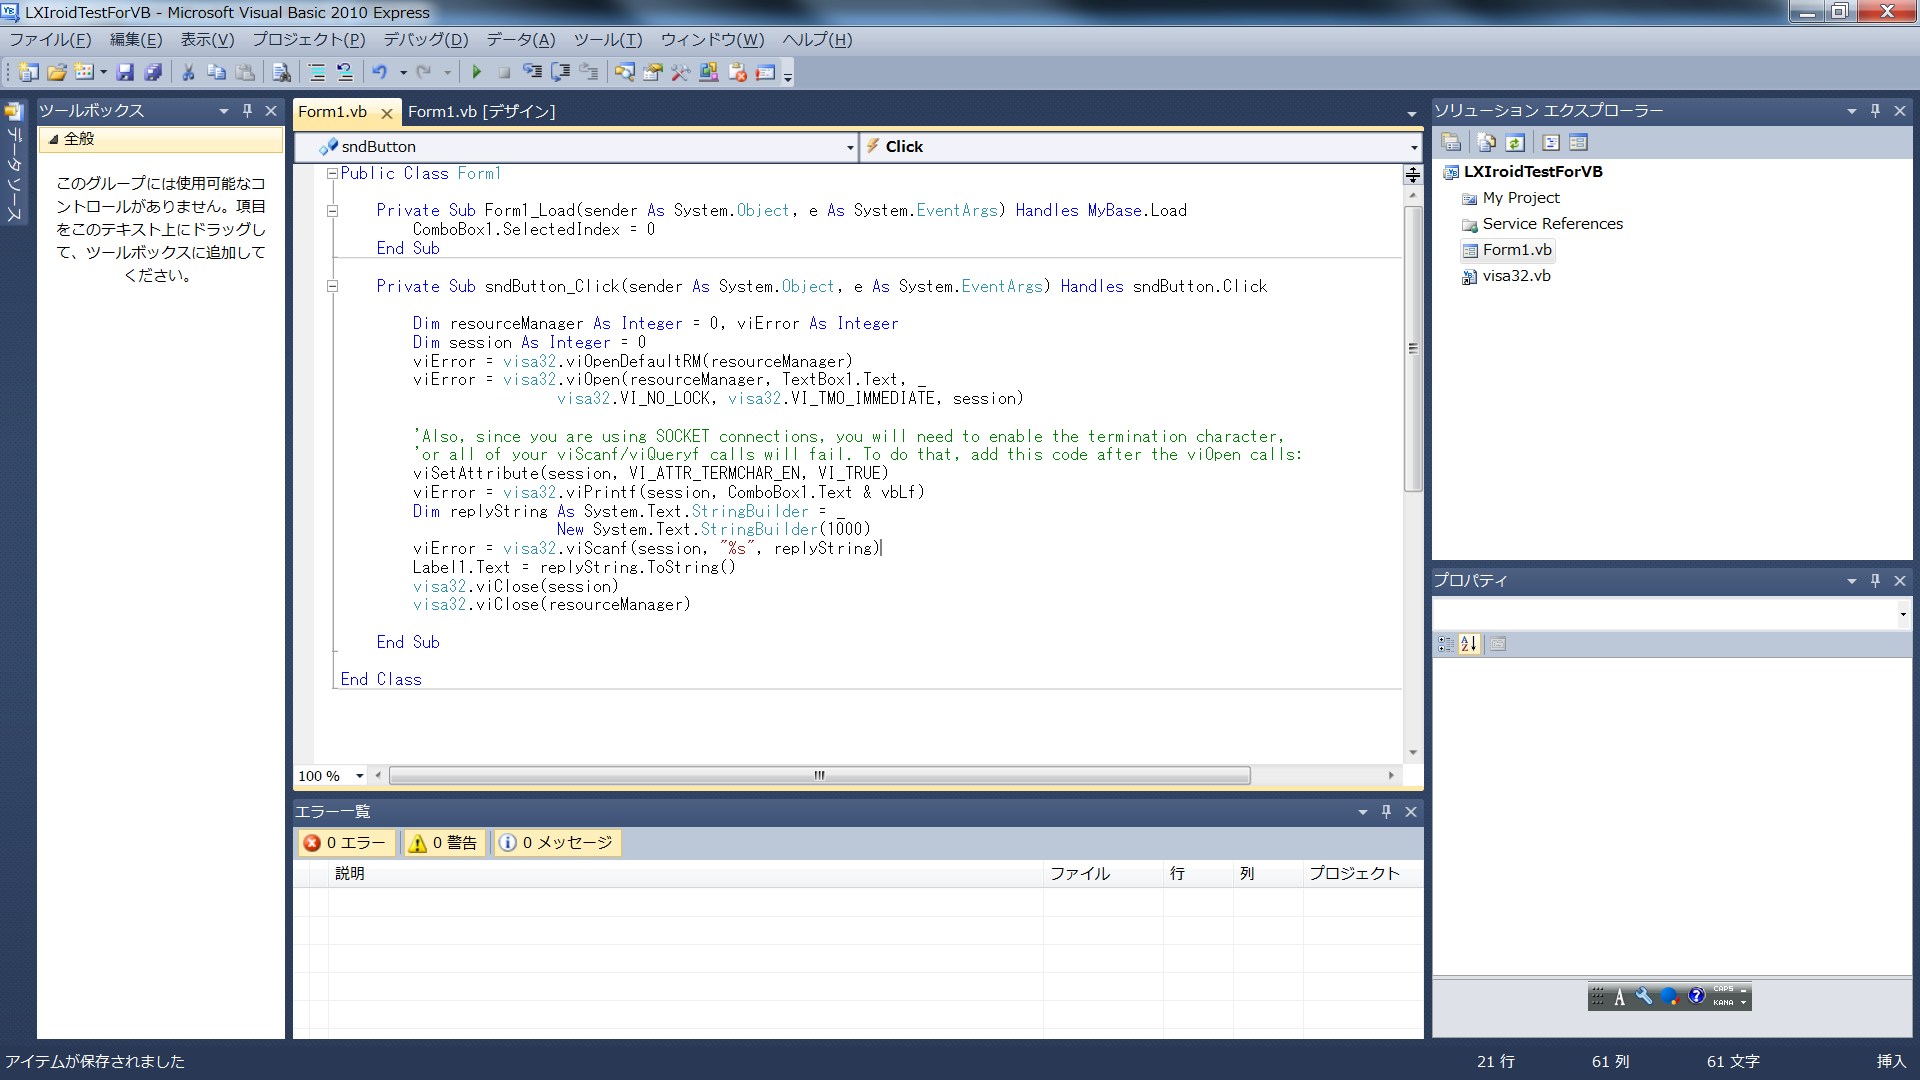The width and height of the screenshot is (1920, 1080).
Task: Open the デバッグ(D) menu
Action: click(426, 40)
